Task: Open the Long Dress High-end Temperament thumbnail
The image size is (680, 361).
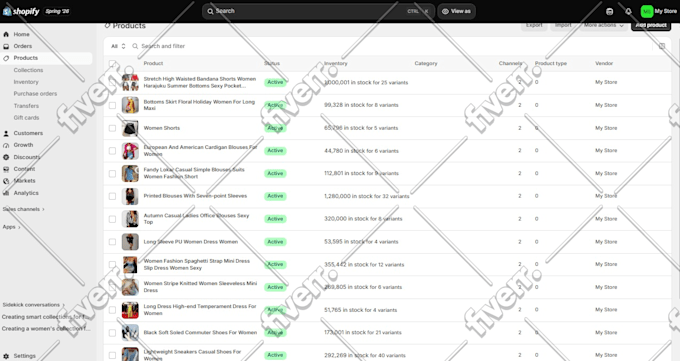Action: (130, 310)
